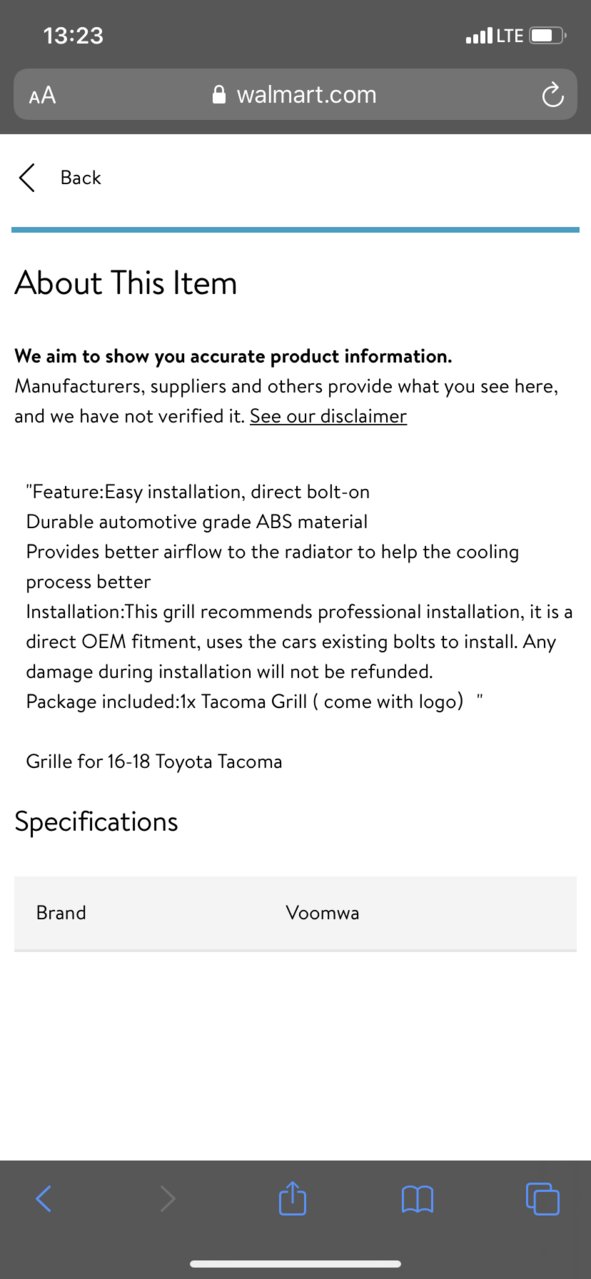
Task: Tap the Grille for 16-18 Toyota Tacoma text
Action: 154,762
